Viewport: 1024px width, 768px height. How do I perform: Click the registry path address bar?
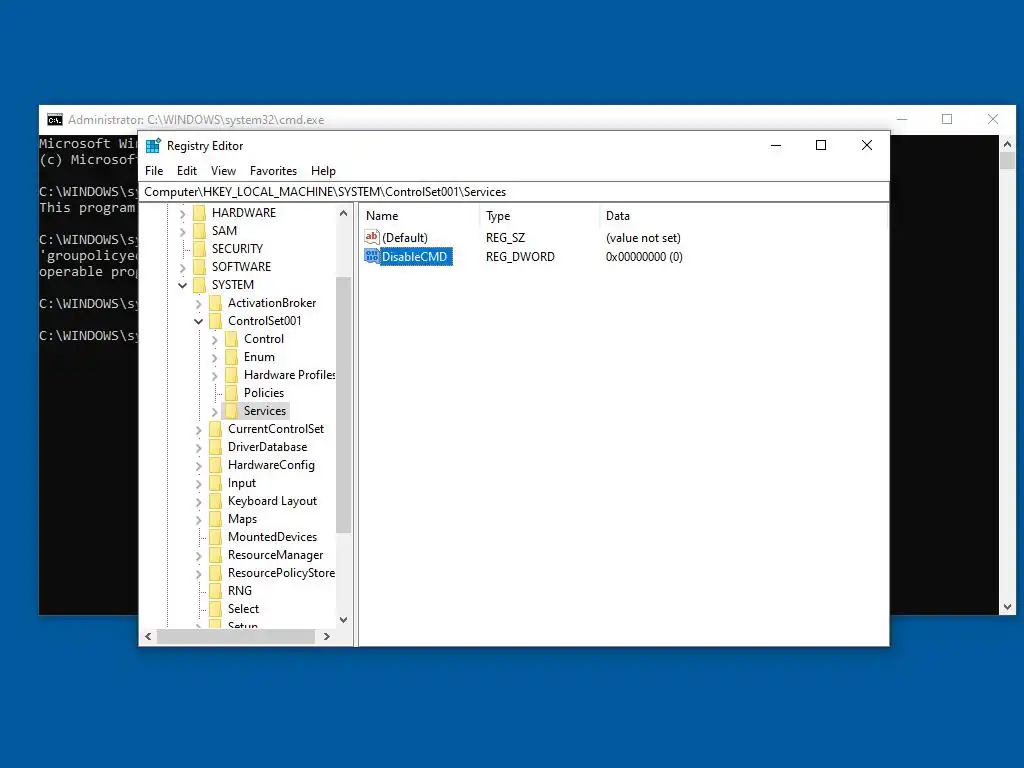click(515, 191)
